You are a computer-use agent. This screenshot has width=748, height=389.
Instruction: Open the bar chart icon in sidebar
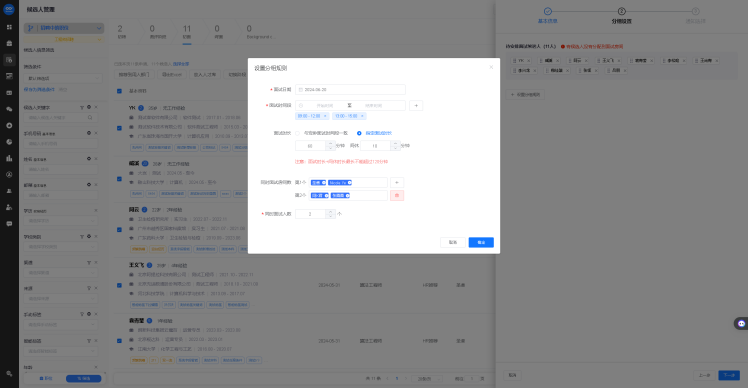[9, 158]
